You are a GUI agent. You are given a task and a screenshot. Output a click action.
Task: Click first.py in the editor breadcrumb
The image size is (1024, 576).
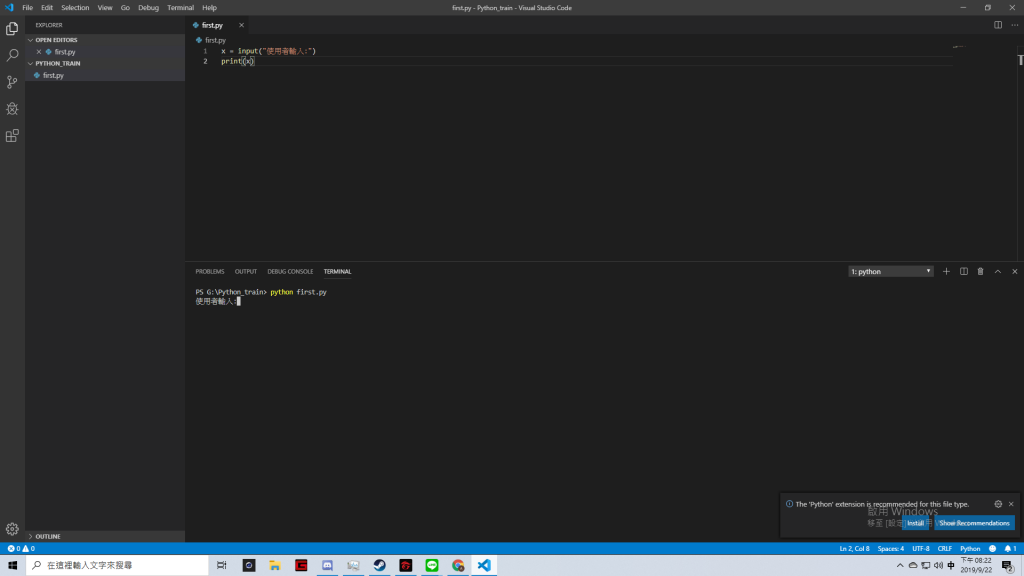tap(215, 40)
